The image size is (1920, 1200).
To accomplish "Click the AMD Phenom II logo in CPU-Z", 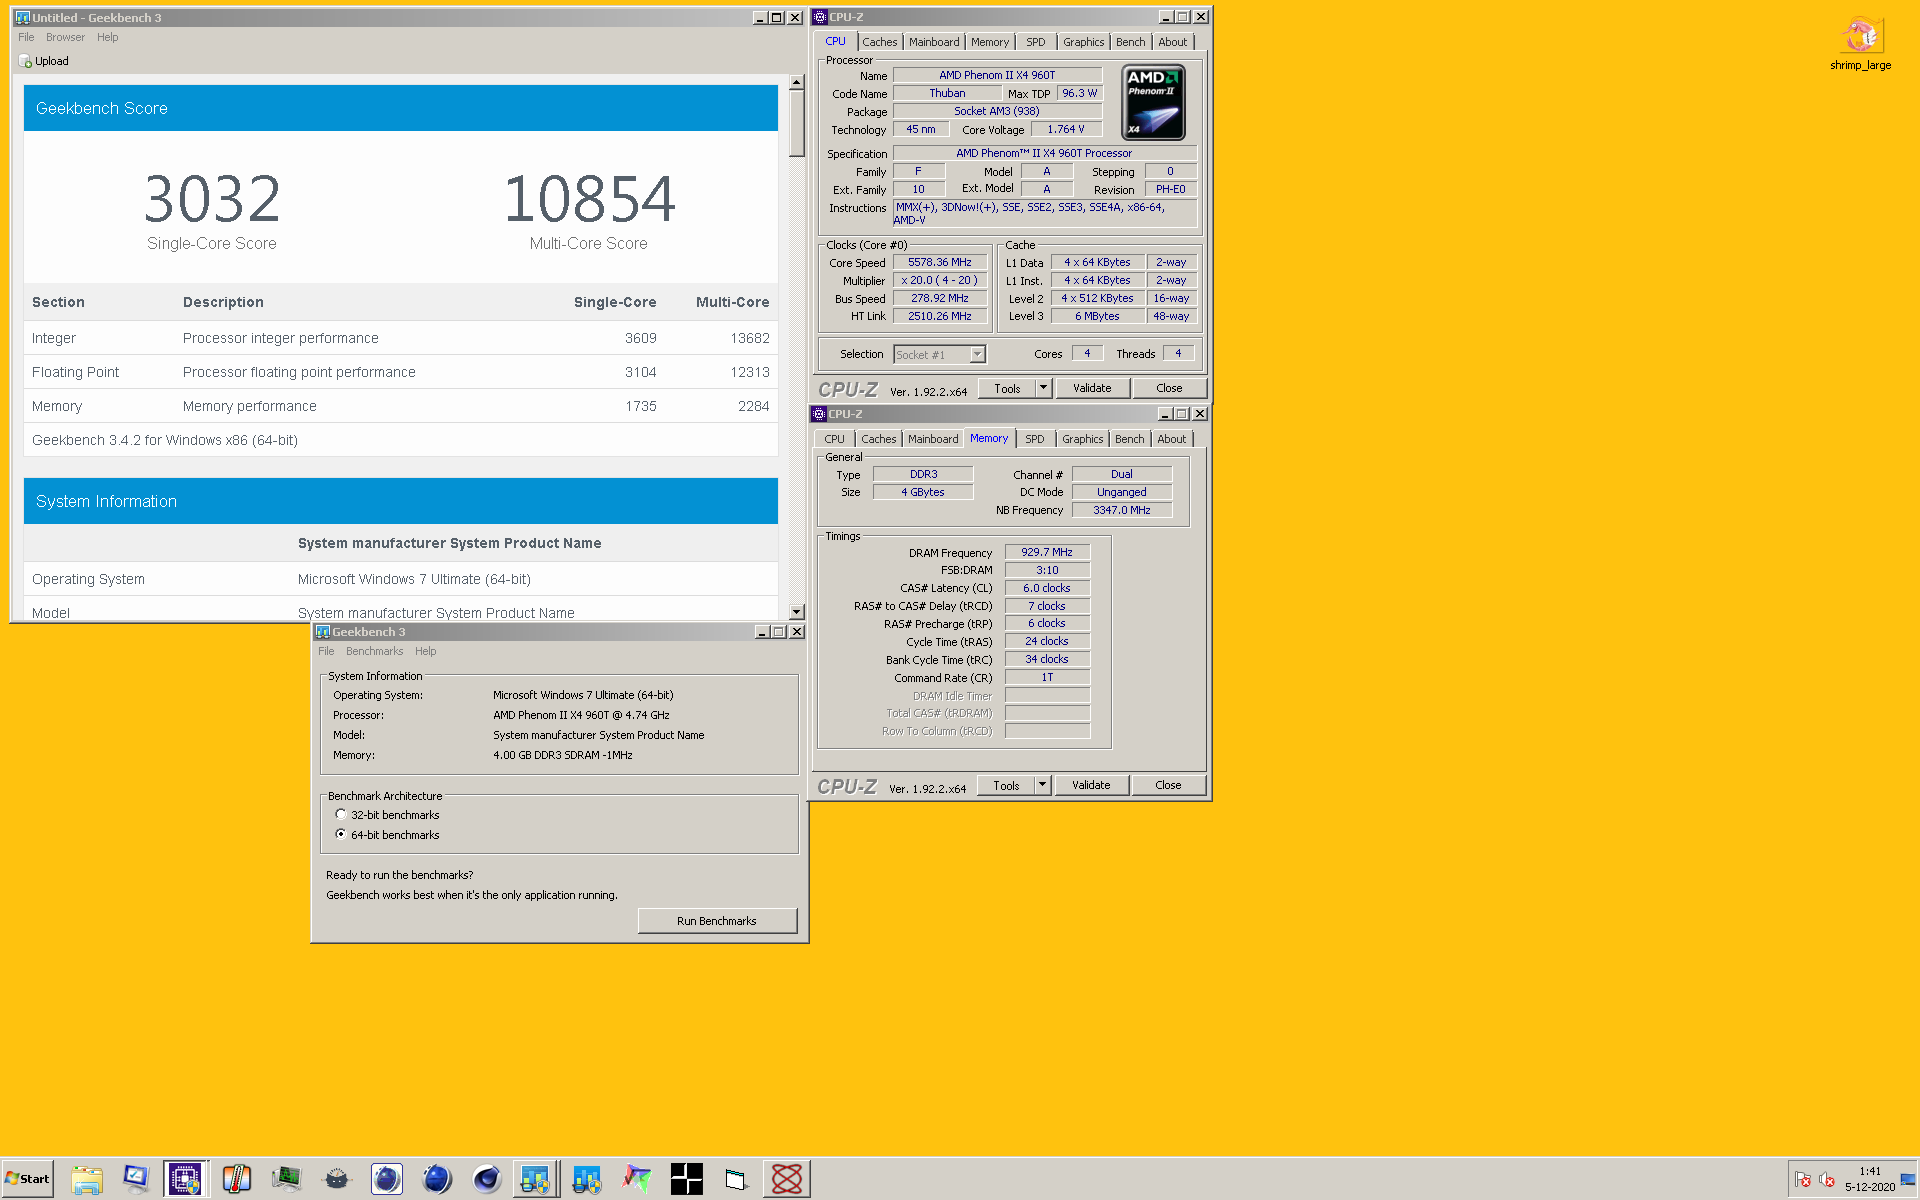I will [x=1154, y=102].
